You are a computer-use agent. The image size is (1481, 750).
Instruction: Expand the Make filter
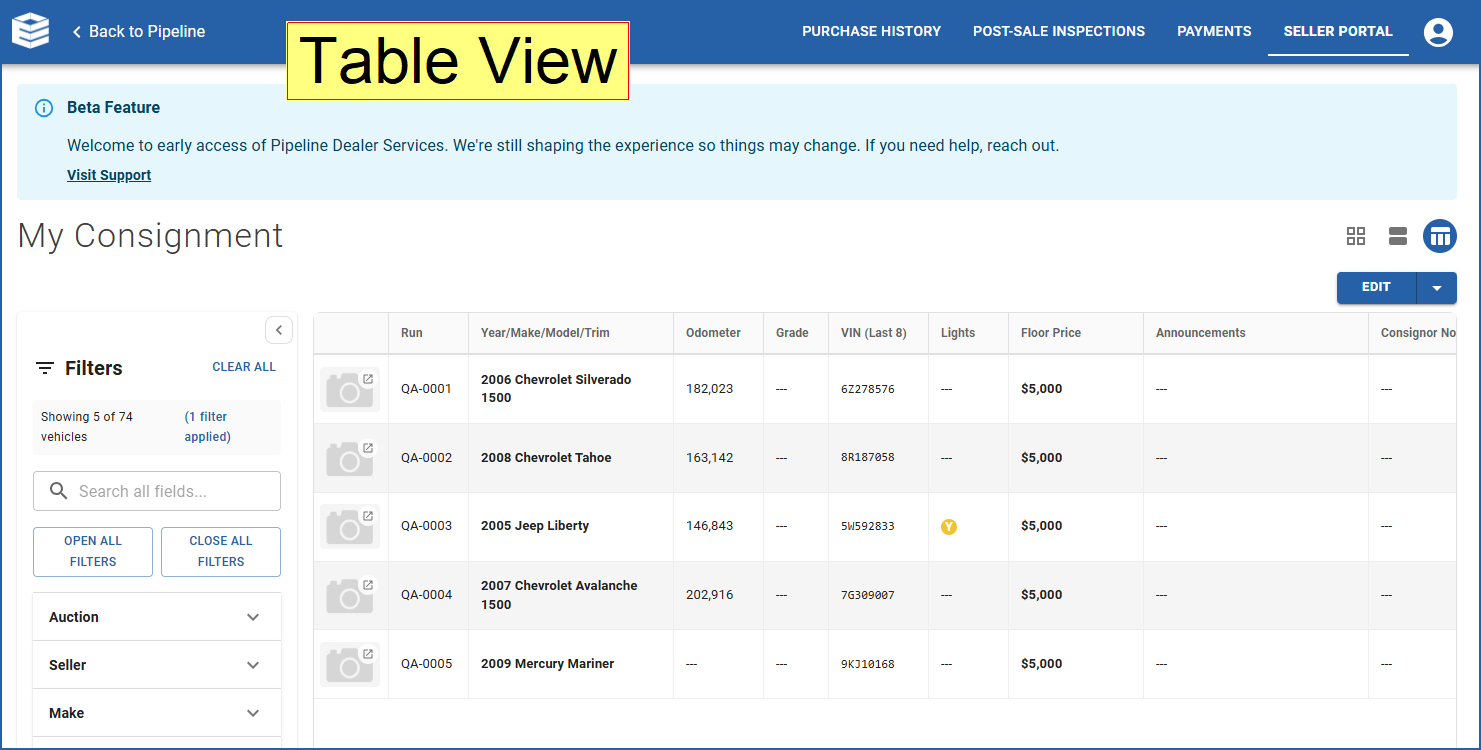pos(157,713)
